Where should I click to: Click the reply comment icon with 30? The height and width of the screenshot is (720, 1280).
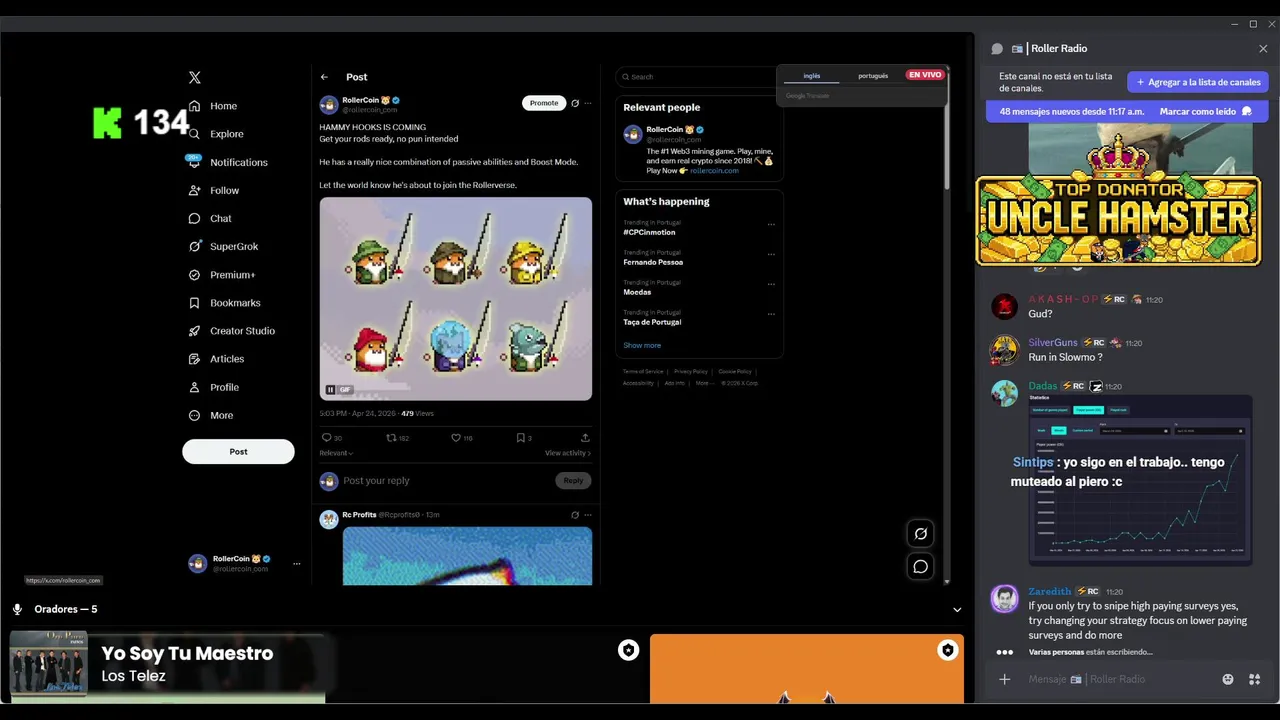(x=326, y=438)
